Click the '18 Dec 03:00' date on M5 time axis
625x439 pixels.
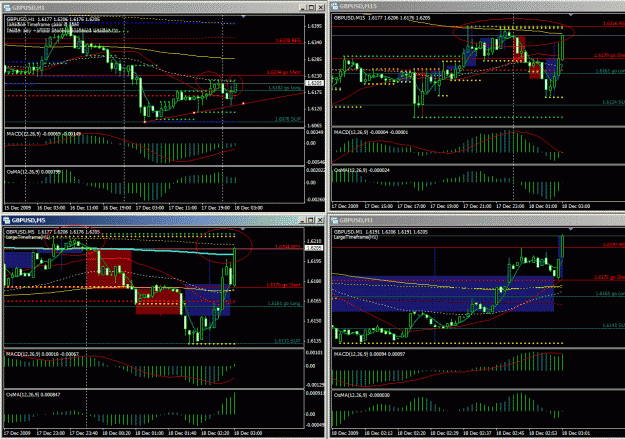[248, 433]
